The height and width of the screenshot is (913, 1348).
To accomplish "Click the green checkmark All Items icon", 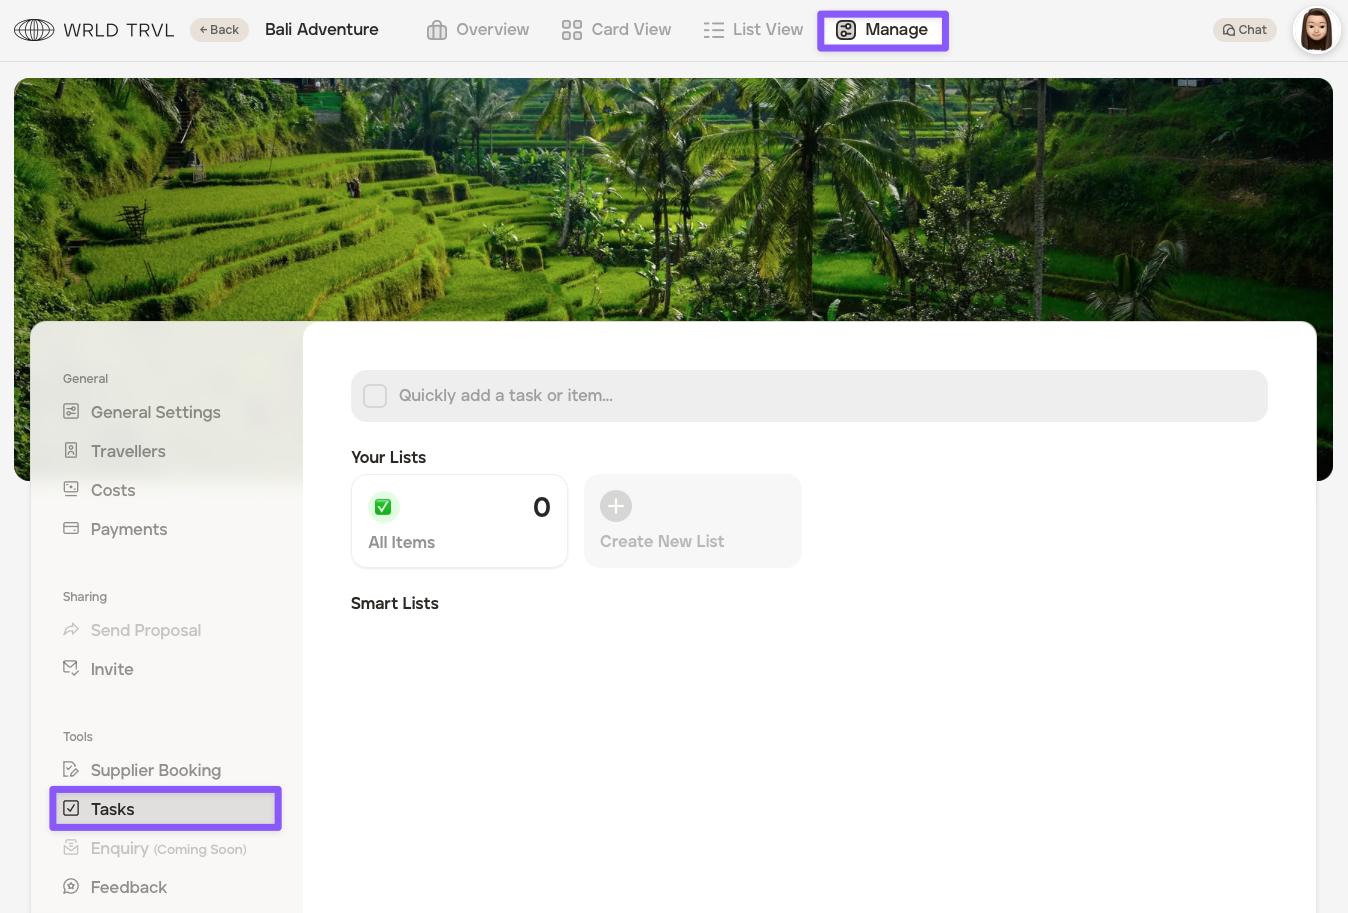I will coord(383,507).
